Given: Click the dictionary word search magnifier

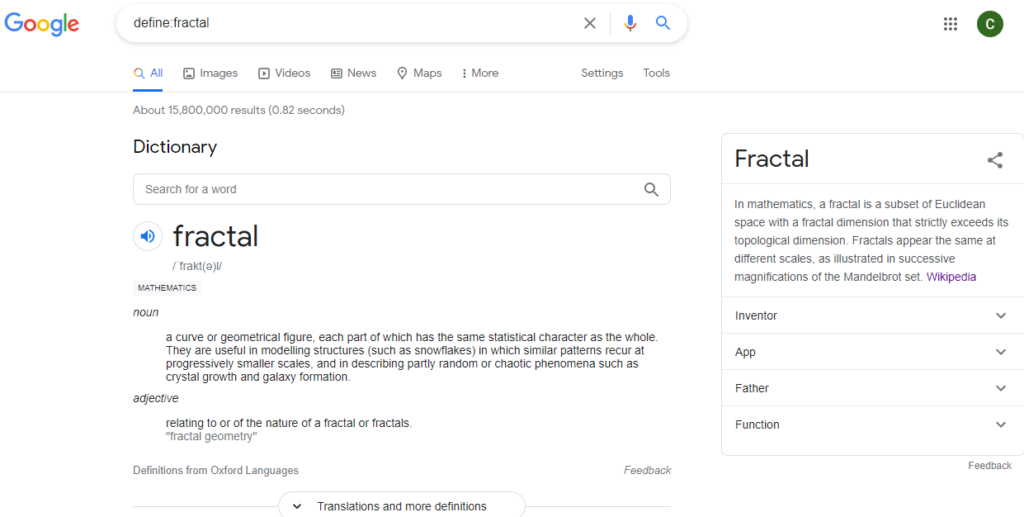Looking at the screenshot, I should [x=652, y=189].
